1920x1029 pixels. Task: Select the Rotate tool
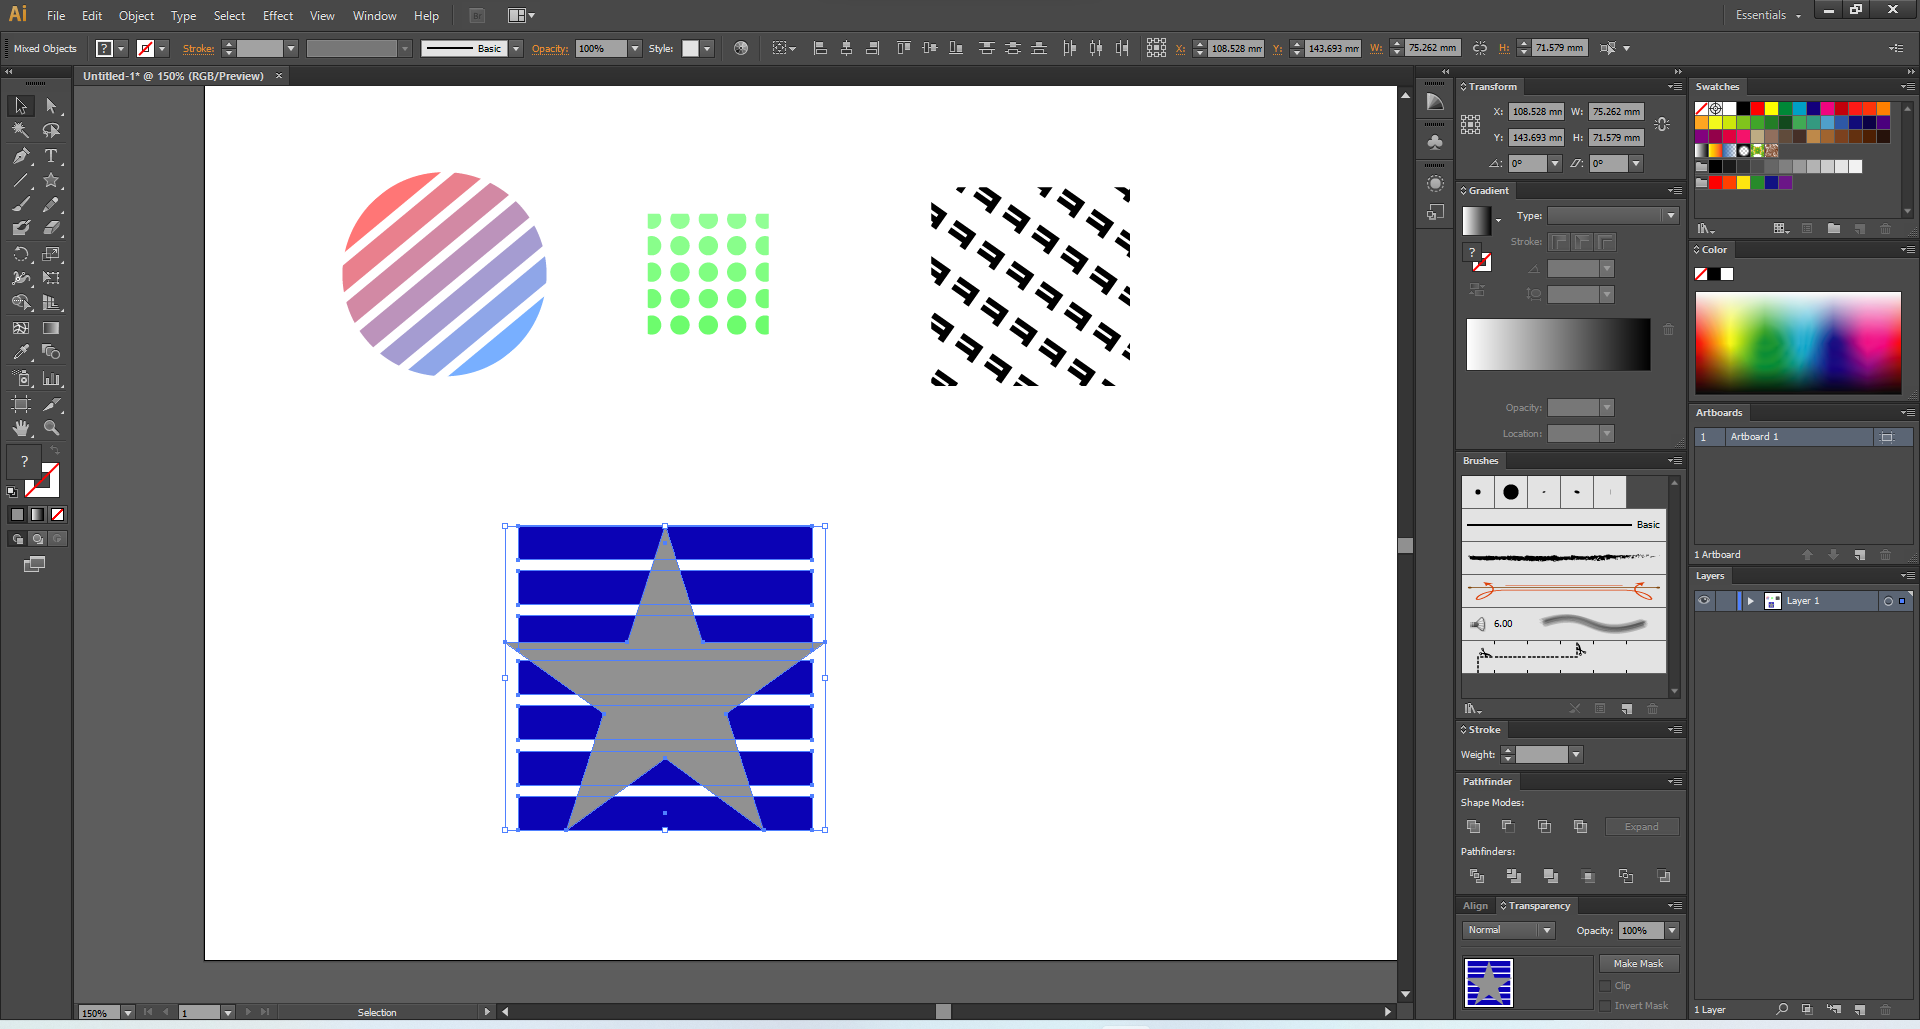click(x=20, y=254)
